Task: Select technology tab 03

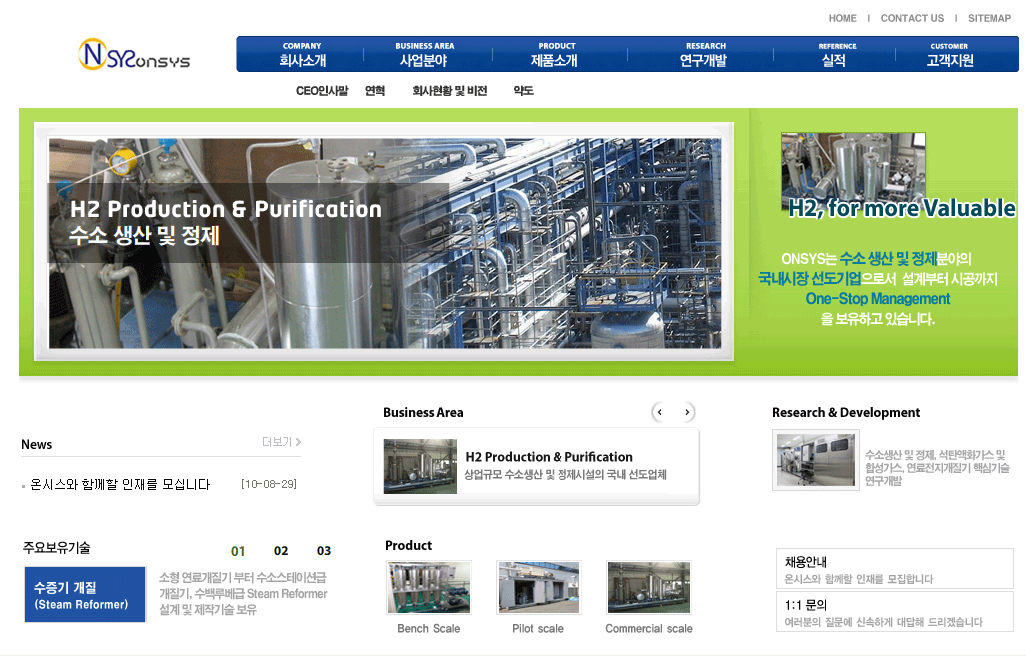Action: (324, 551)
